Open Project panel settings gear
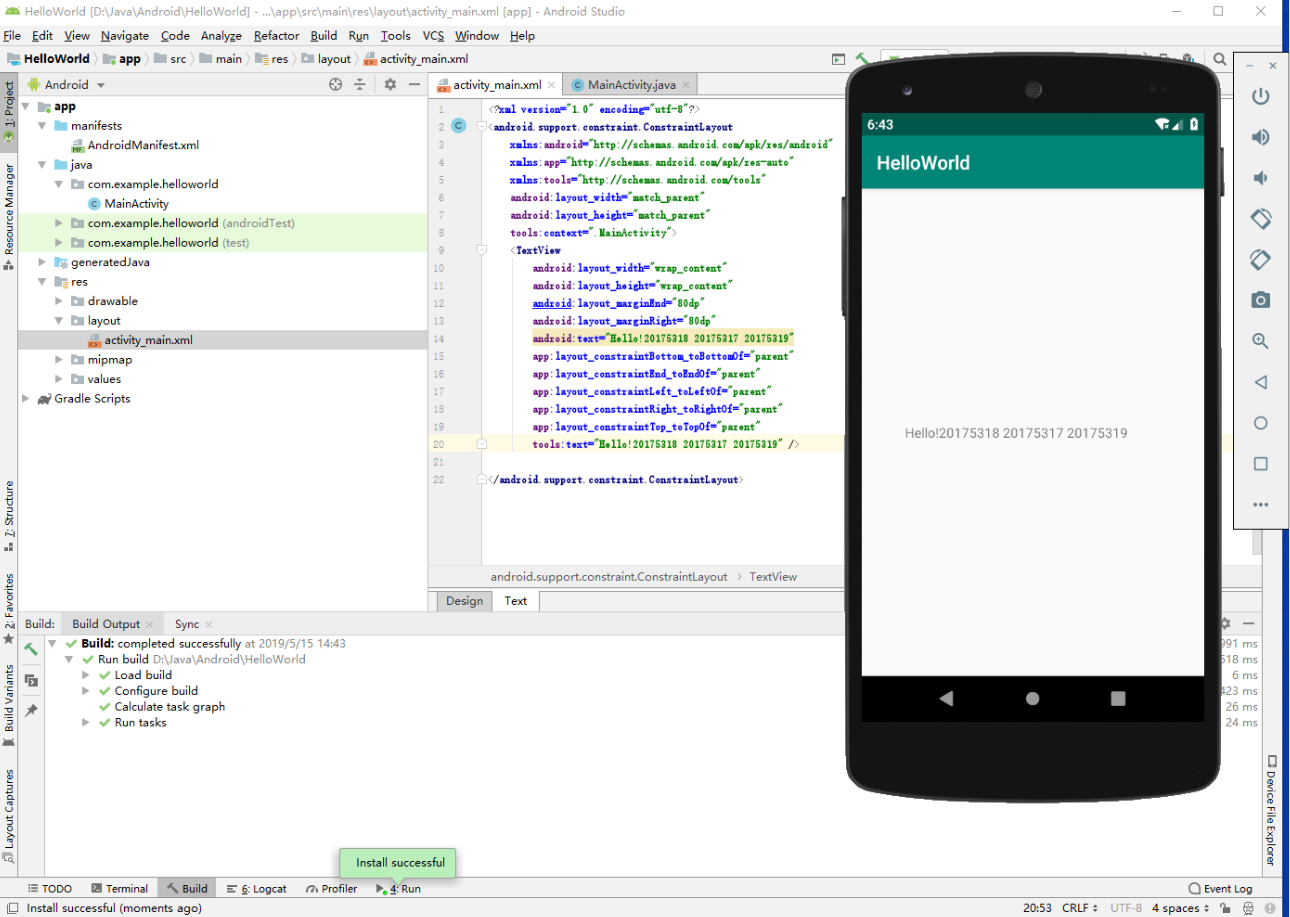The height and width of the screenshot is (917, 1290). point(390,85)
